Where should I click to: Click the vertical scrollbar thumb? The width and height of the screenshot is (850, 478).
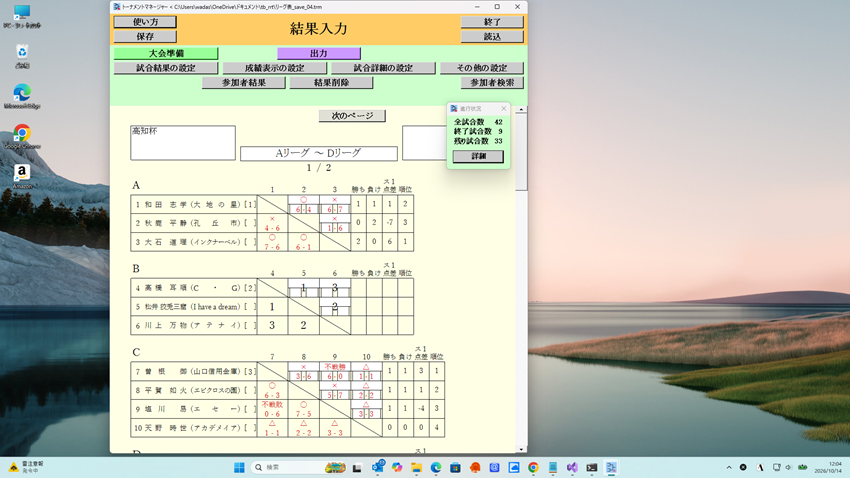coord(521,152)
